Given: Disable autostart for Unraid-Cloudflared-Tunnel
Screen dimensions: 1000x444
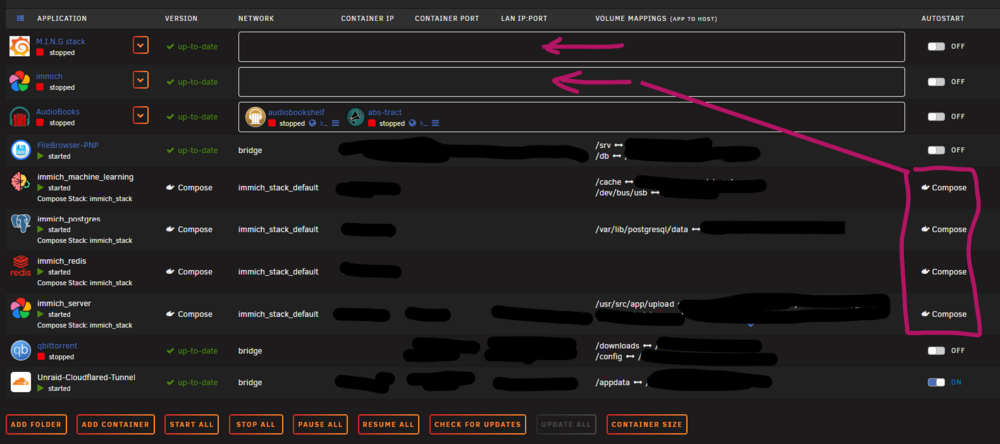Looking at the screenshot, I should coord(936,383).
